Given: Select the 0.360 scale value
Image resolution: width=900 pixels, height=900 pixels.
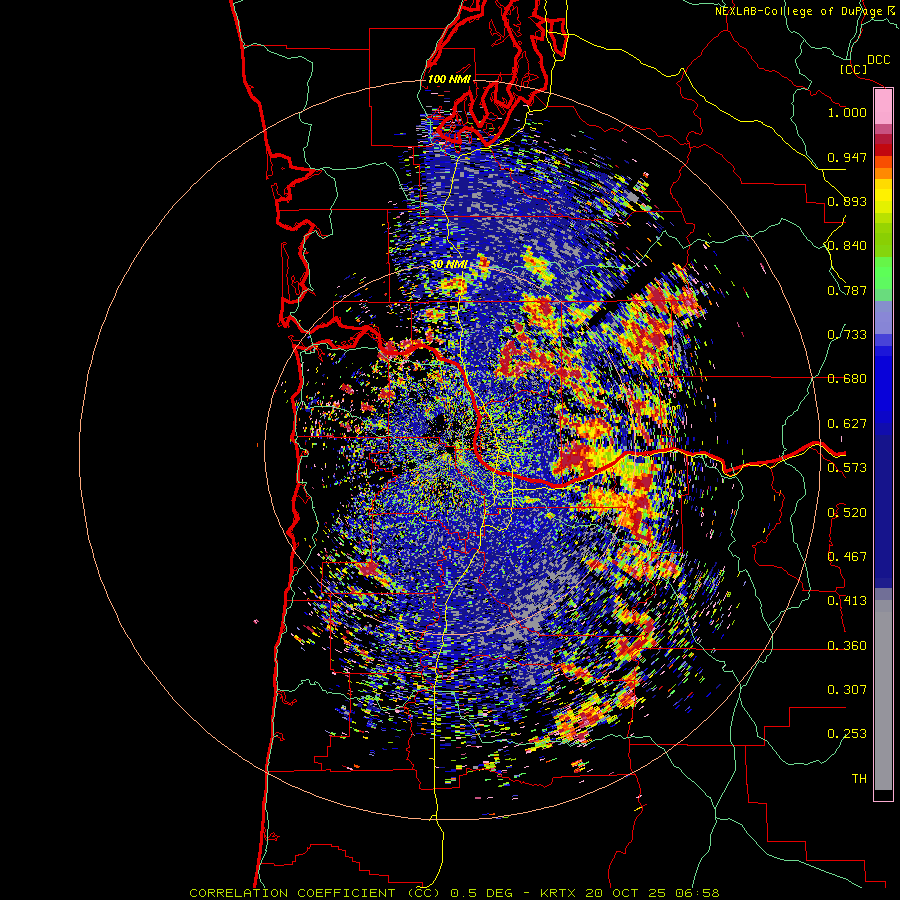Looking at the screenshot, I should point(847,646).
